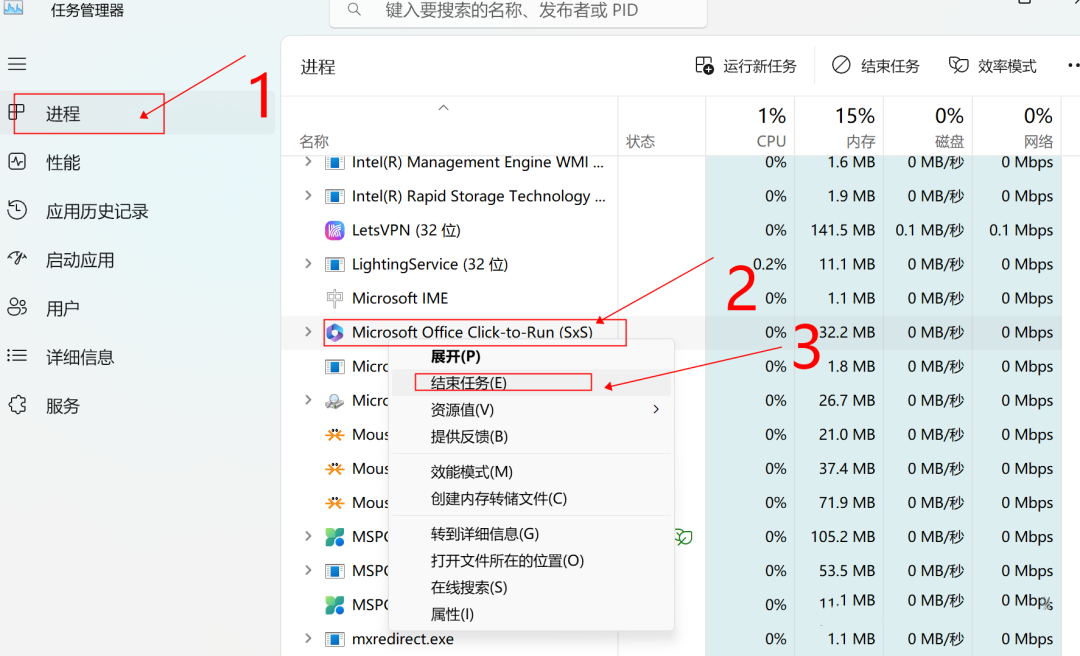This screenshot has height=656, width=1080.
Task: Choose 结束任务(E) from the context menu
Action: (x=531, y=383)
